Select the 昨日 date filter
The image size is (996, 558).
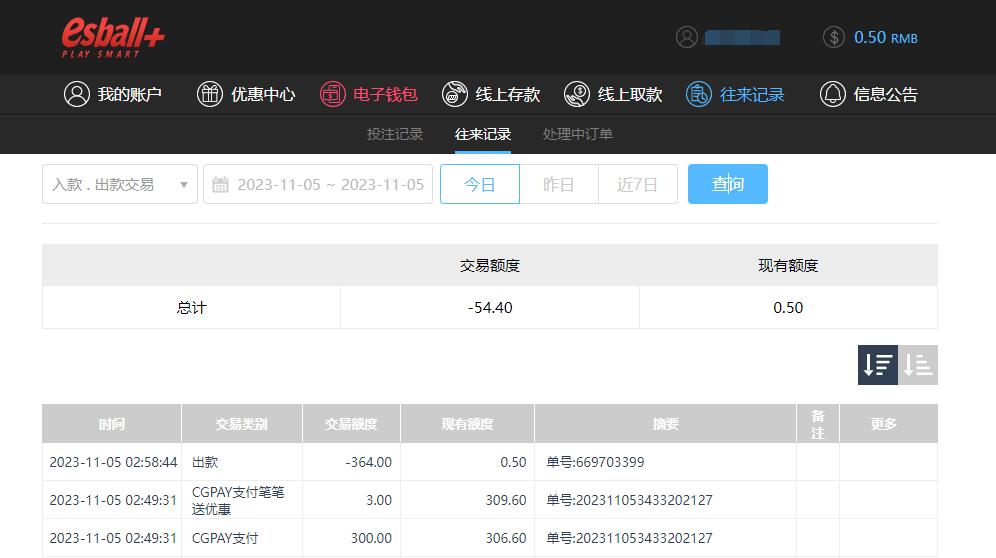pyautogui.click(x=559, y=184)
